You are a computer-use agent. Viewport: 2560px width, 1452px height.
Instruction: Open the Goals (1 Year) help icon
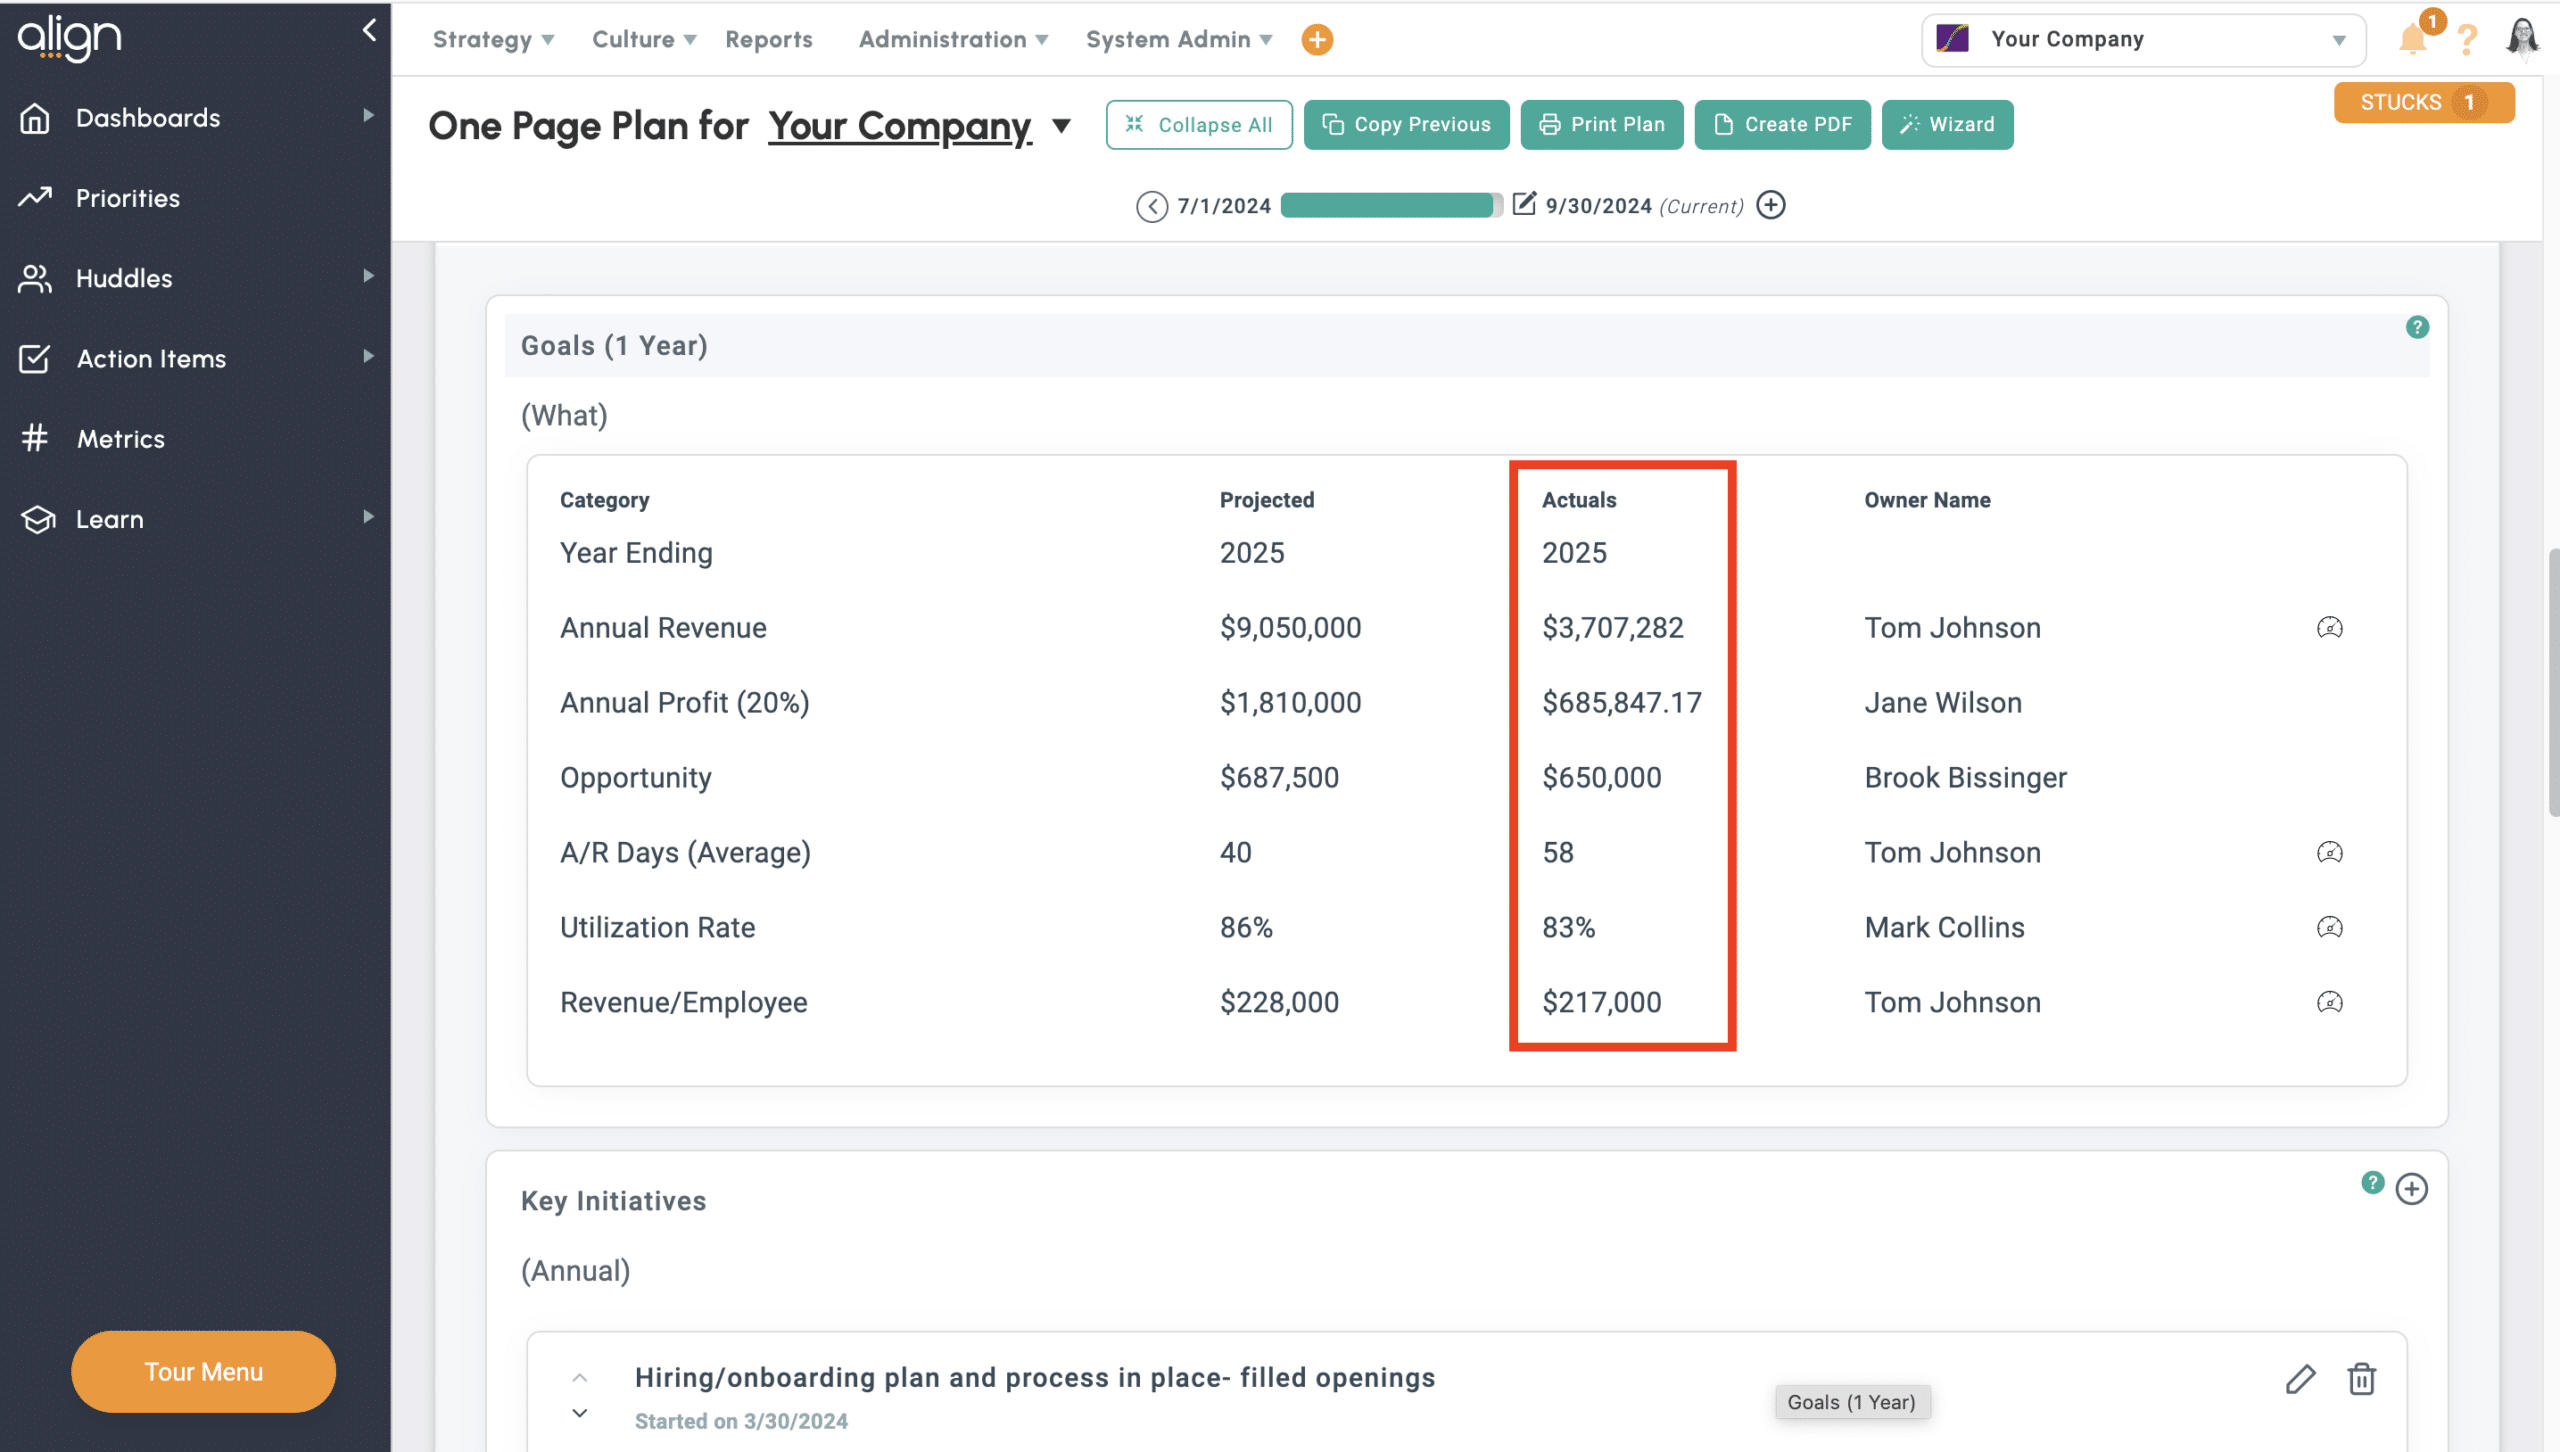coord(2417,328)
